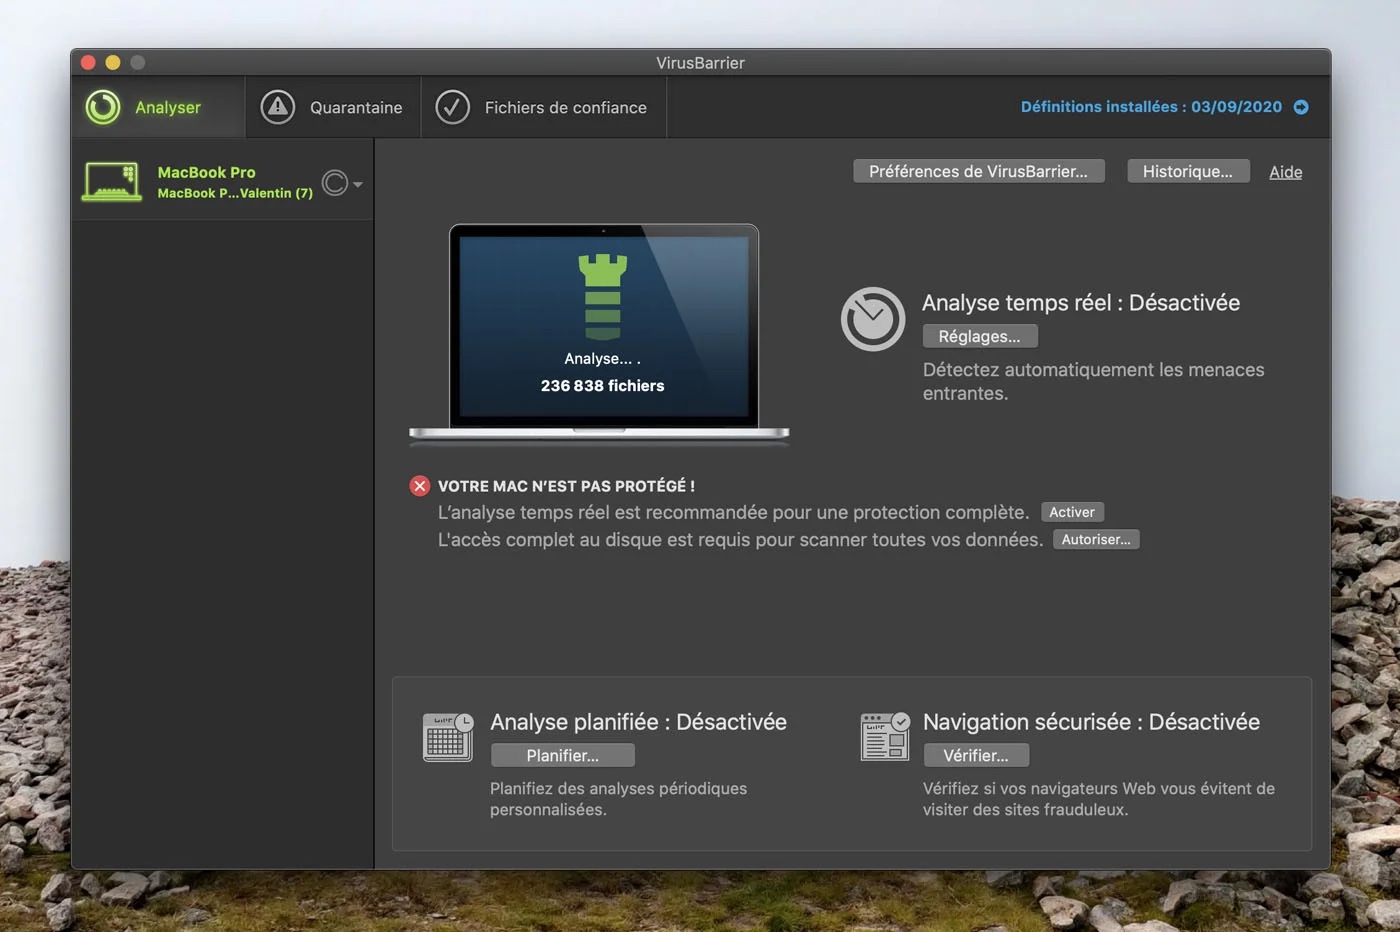Click the Fichiers de confiance checkmark icon
The image size is (1400, 932).
pos(452,107)
